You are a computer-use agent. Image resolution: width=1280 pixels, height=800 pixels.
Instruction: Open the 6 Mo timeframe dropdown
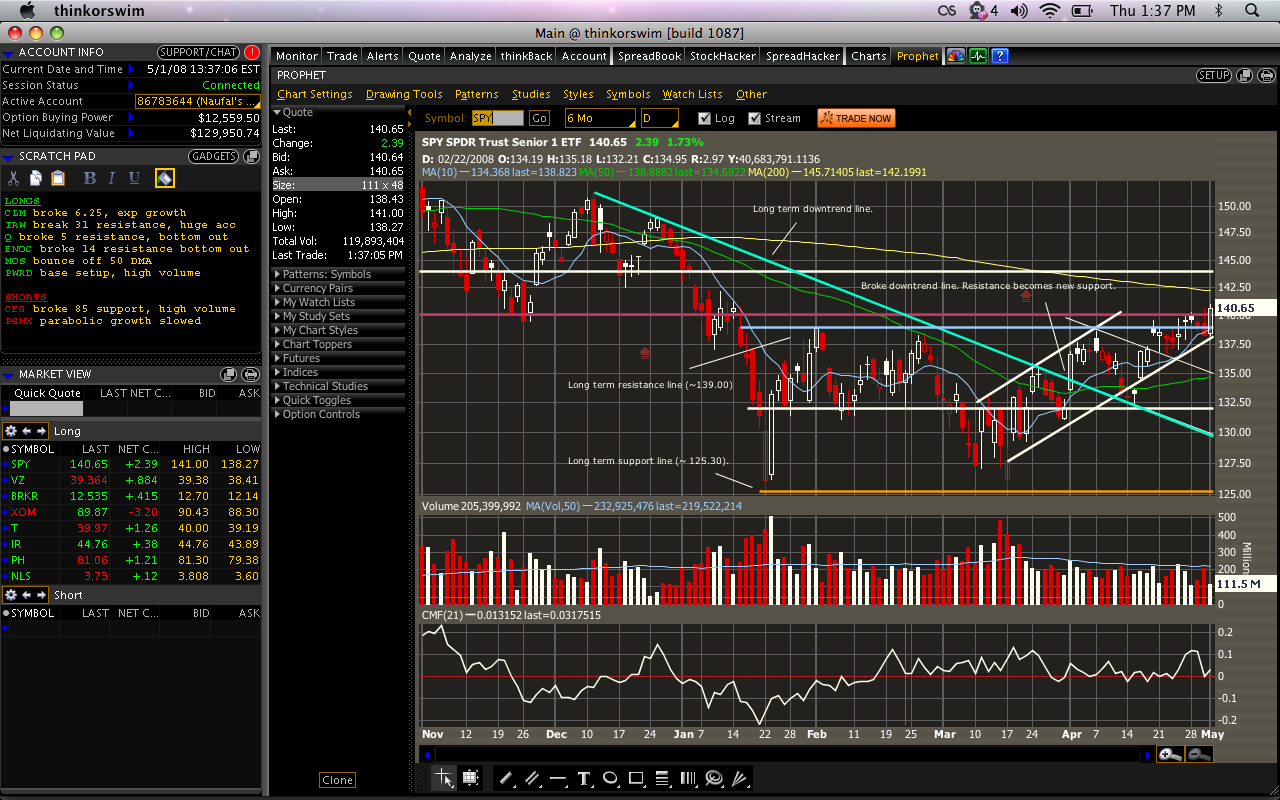(599, 118)
